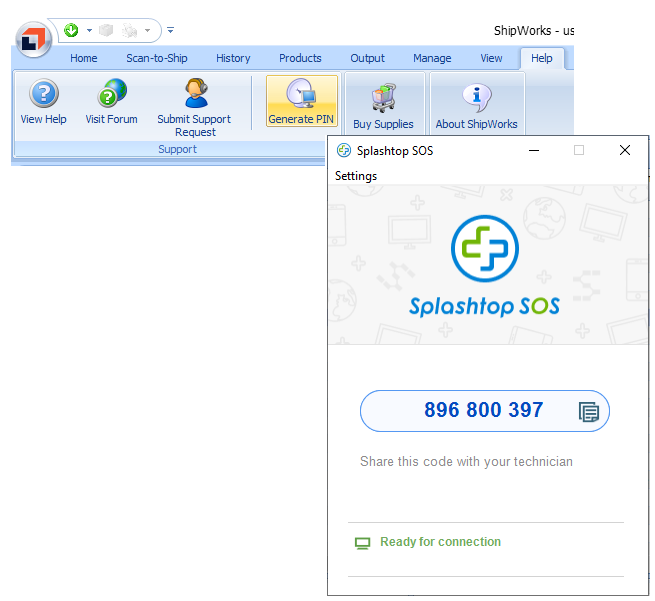Screen dimensions: 655x601
Task: Go to the Output ribbon tab
Action: (367, 58)
